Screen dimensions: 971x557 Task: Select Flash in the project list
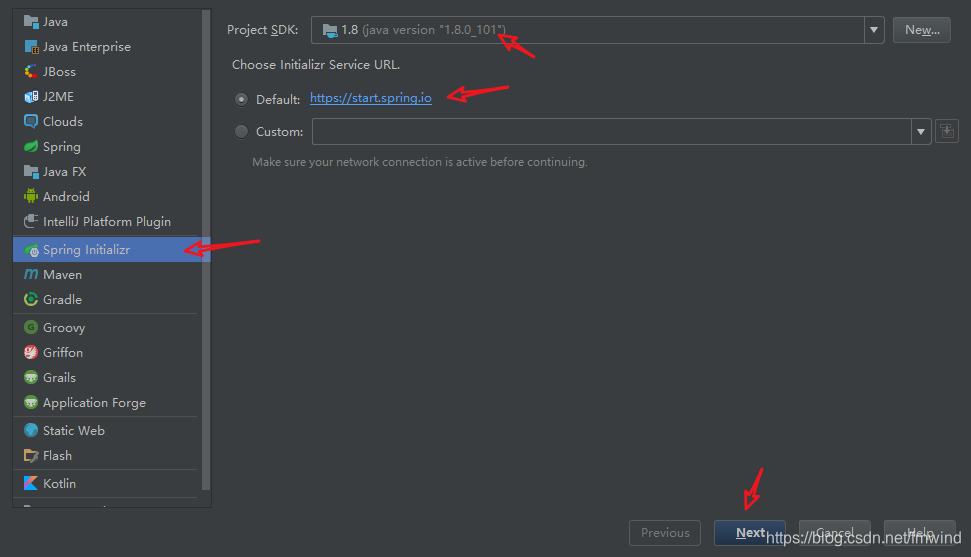105,455
